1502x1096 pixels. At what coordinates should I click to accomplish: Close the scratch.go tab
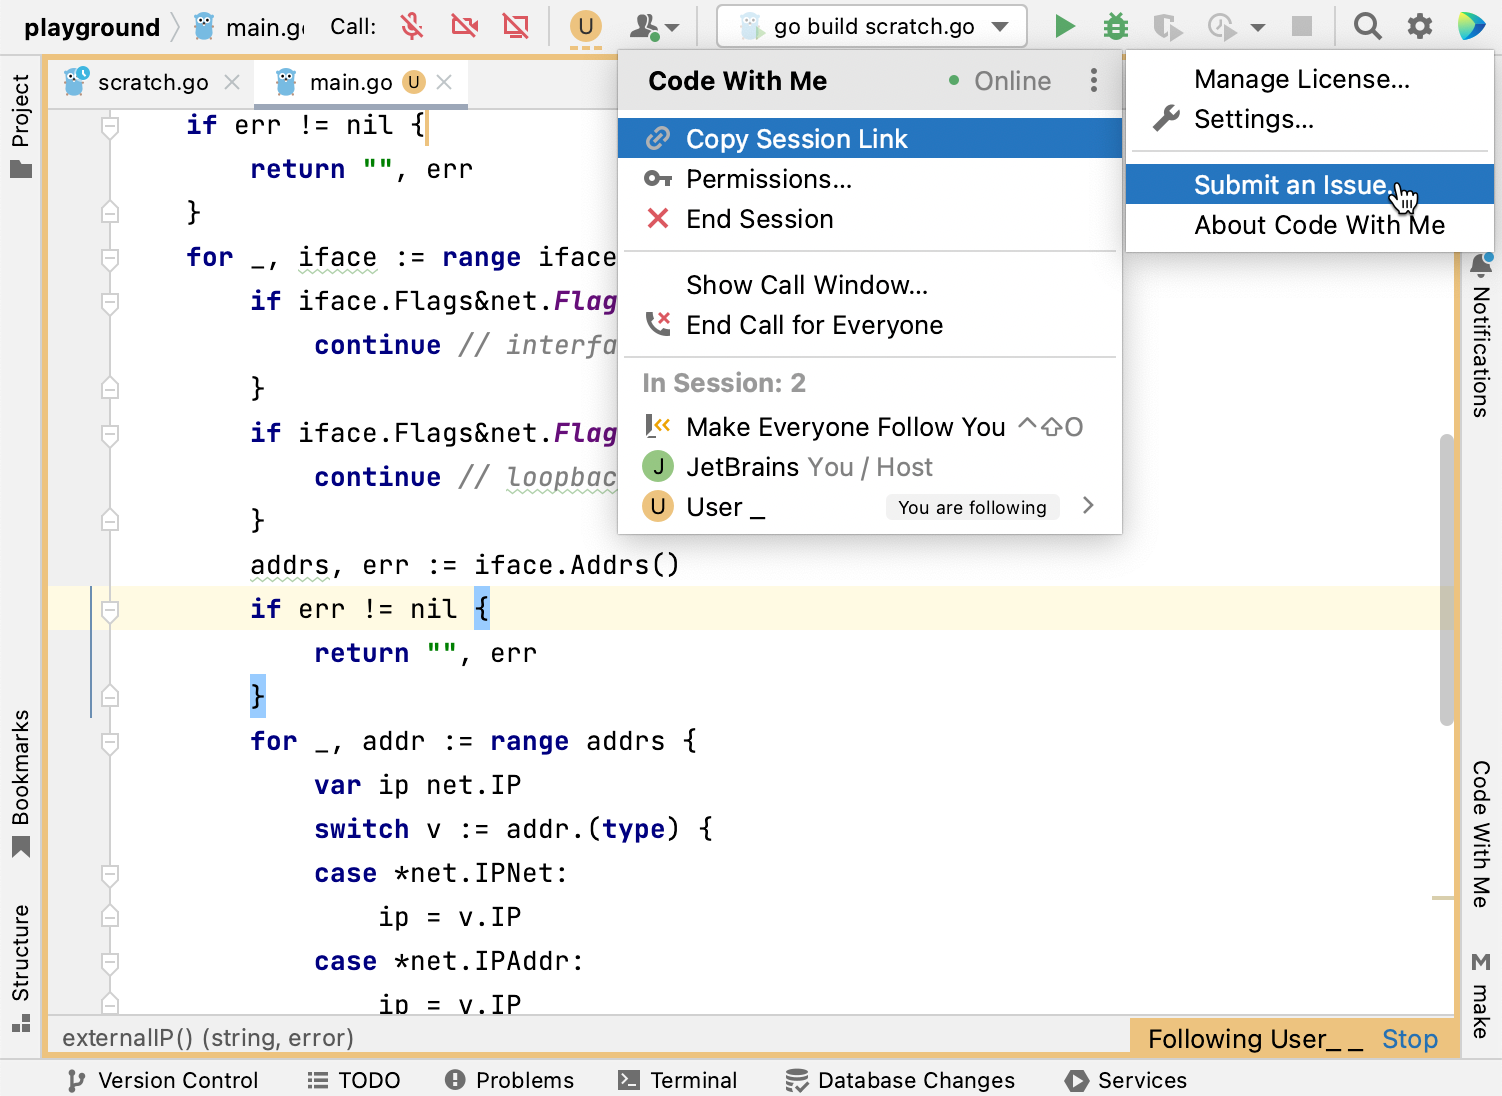tap(232, 82)
